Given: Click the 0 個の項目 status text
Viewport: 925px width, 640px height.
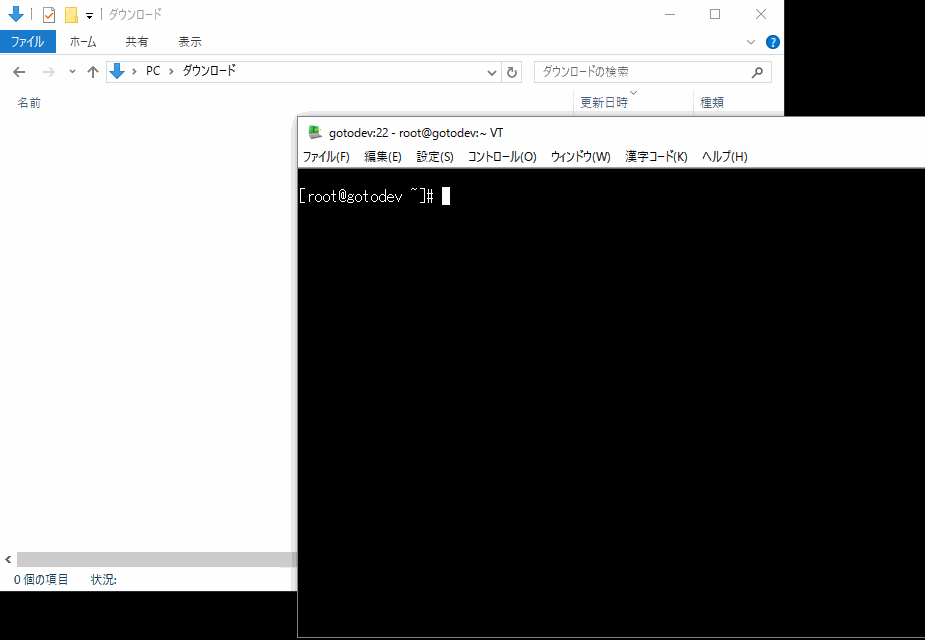Looking at the screenshot, I should pos(41,580).
